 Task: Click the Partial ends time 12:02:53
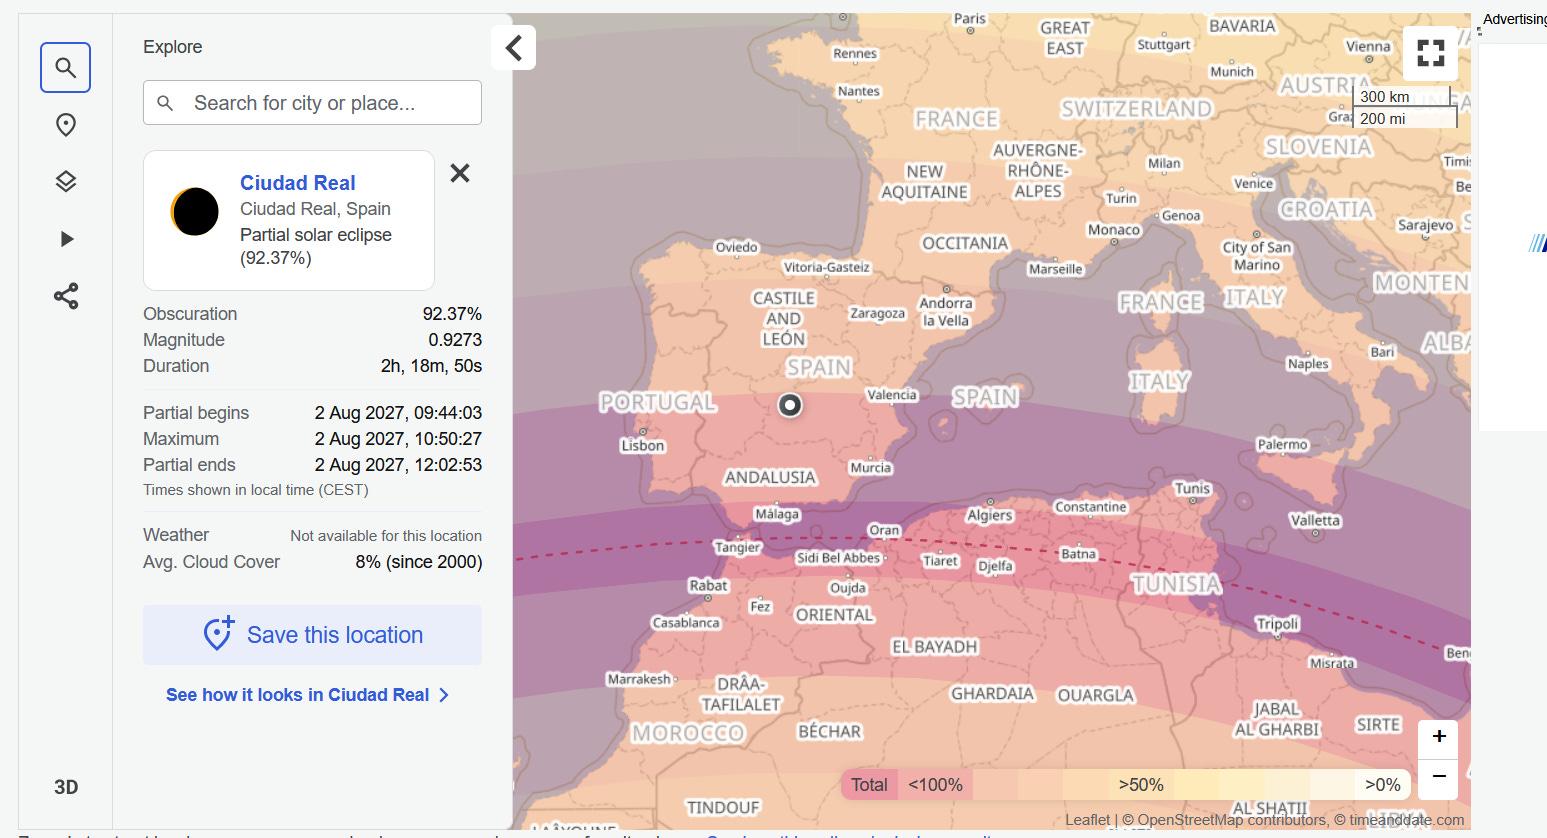pyautogui.click(x=398, y=465)
